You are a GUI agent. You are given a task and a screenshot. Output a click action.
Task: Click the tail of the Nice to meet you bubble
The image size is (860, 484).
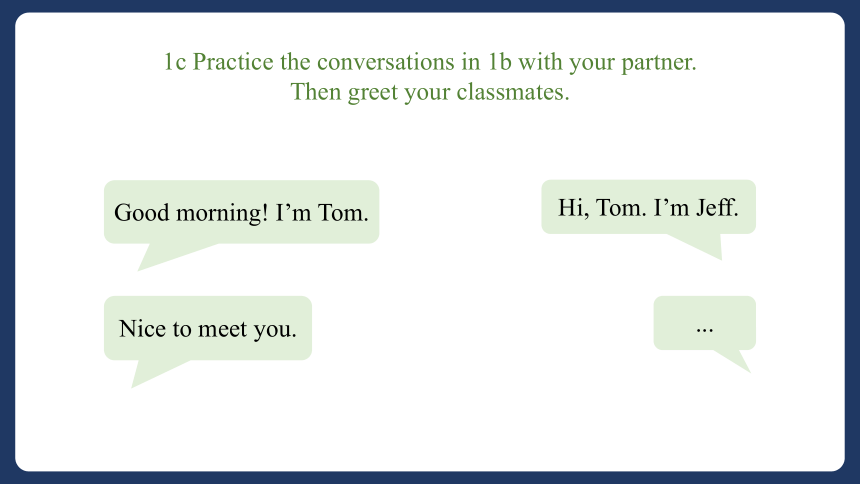coord(152,372)
